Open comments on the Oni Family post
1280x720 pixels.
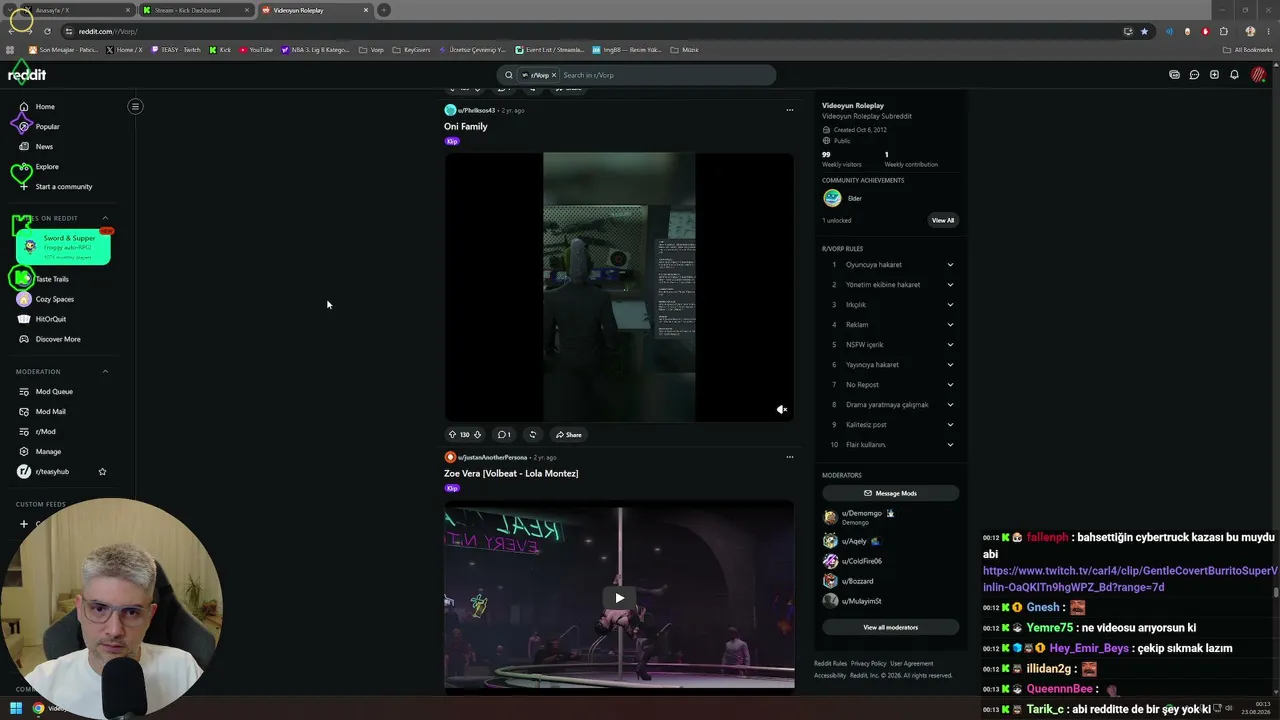[x=504, y=435]
